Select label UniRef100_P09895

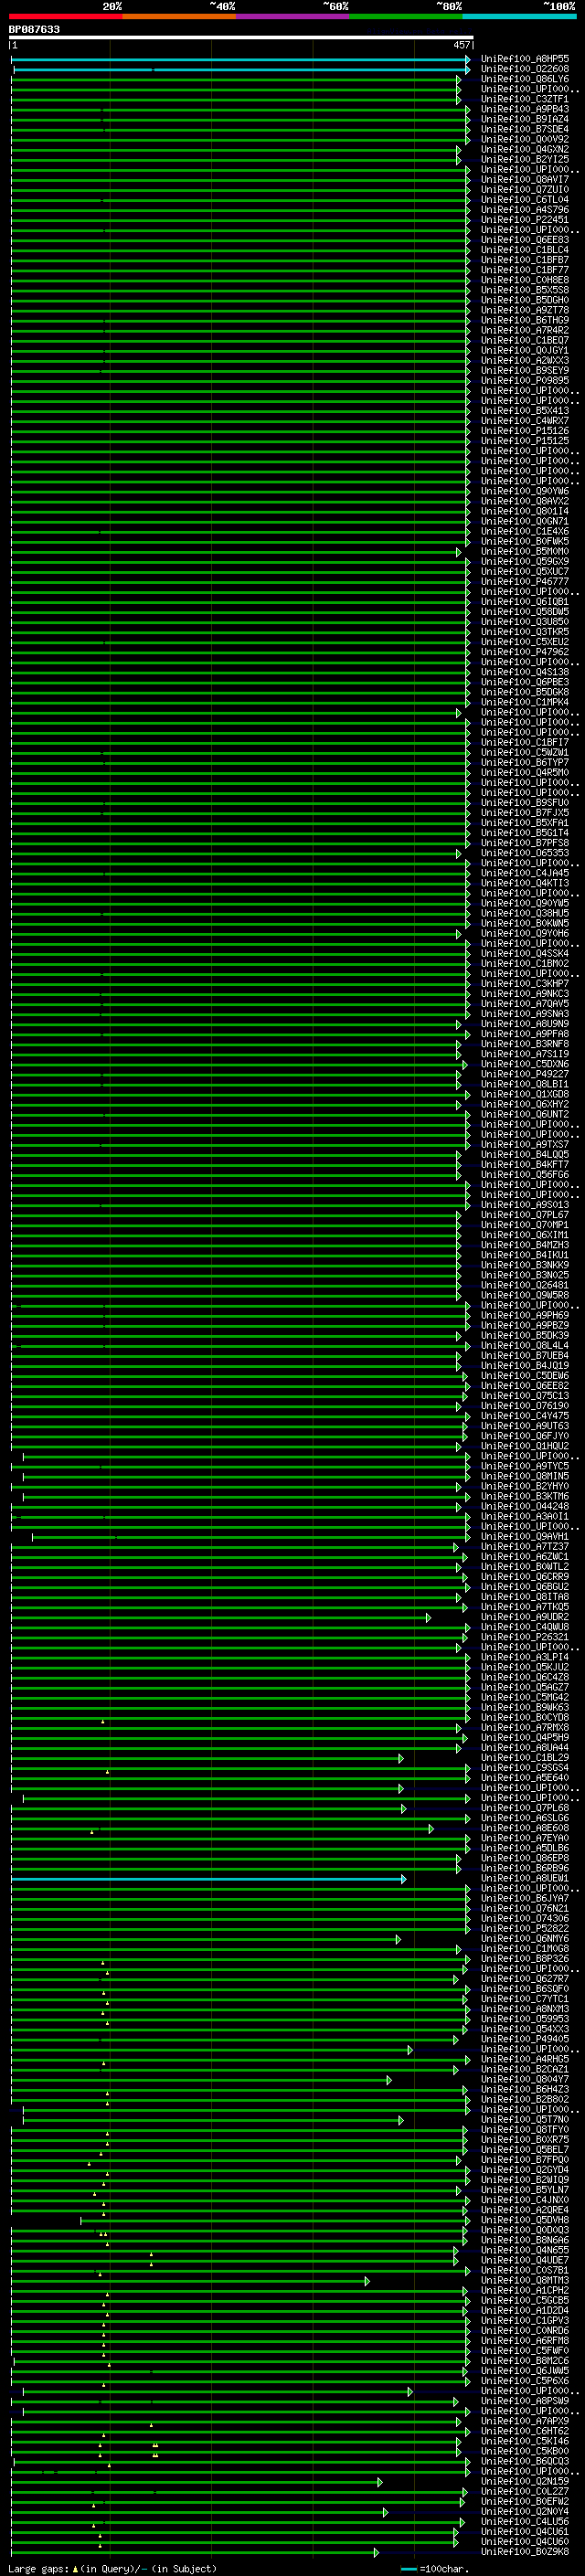[525, 380]
